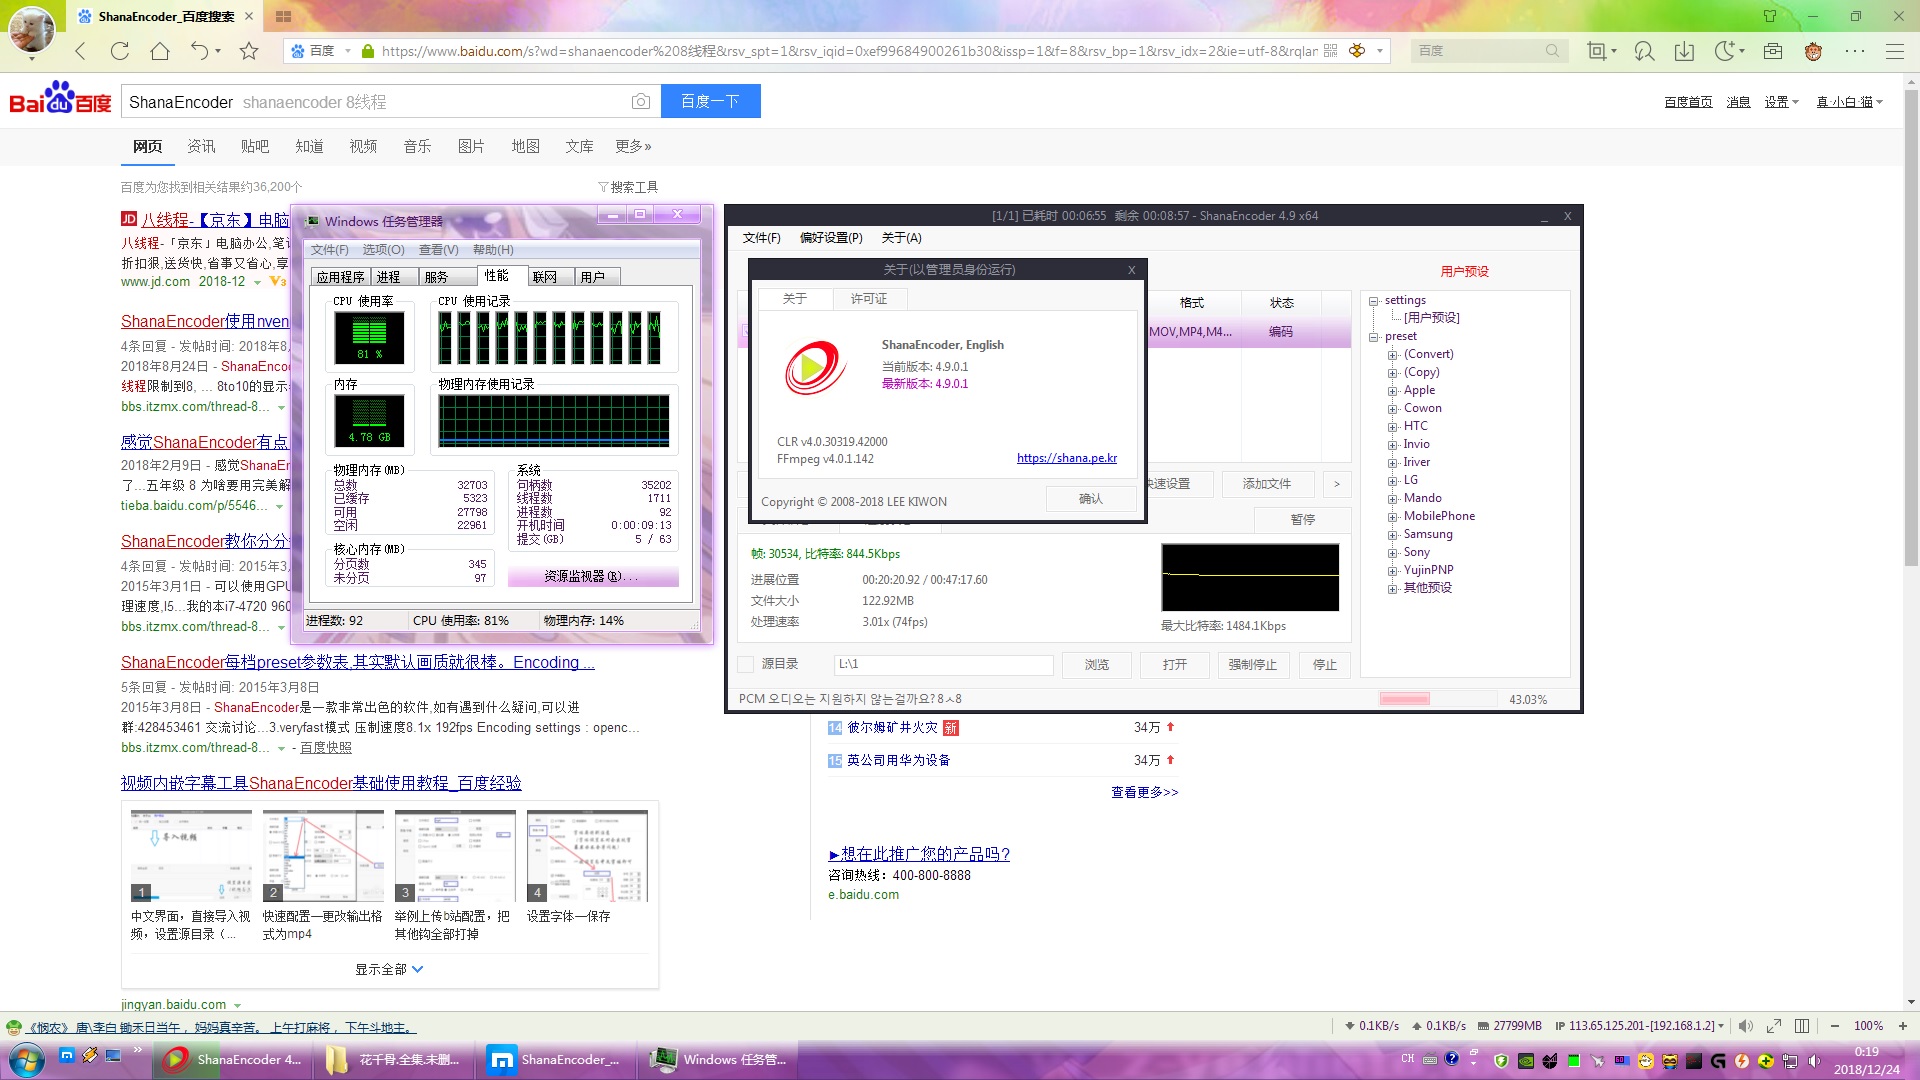Open the browser downloads icon
This screenshot has width=1920, height=1080.
click(1684, 51)
